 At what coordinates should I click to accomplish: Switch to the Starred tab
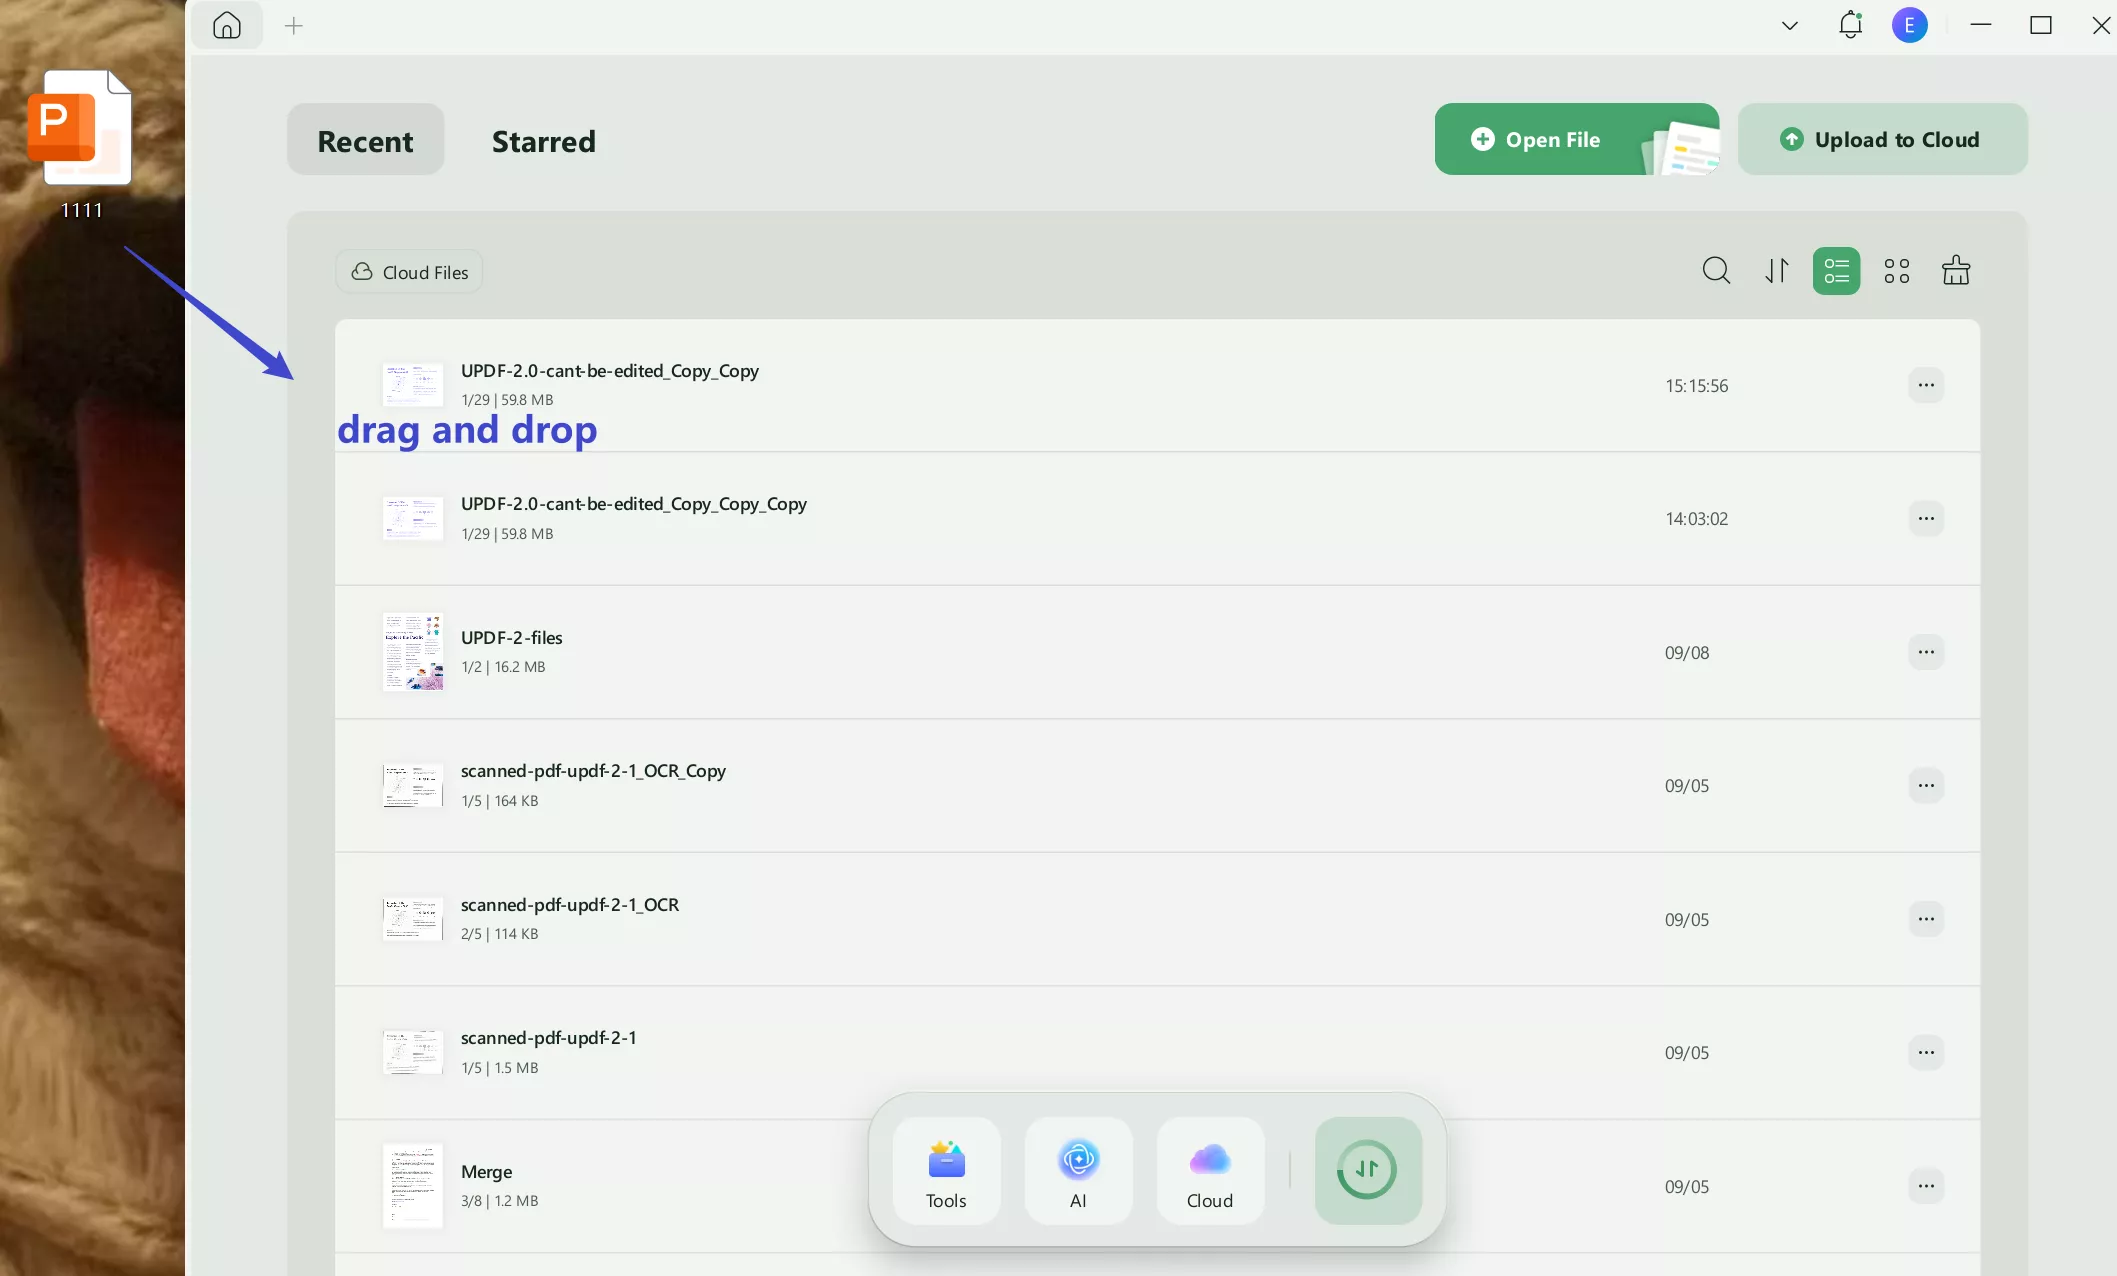tap(543, 140)
